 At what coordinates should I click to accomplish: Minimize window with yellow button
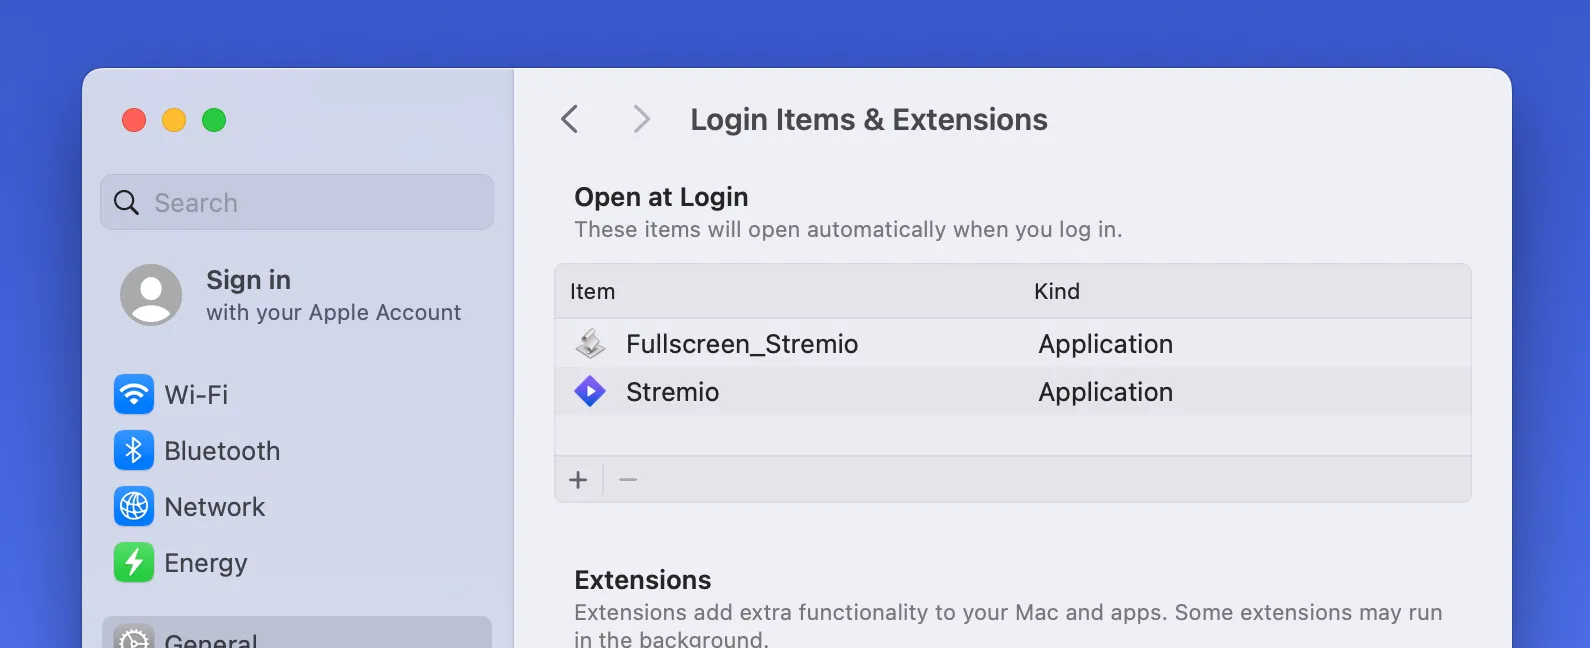[174, 120]
